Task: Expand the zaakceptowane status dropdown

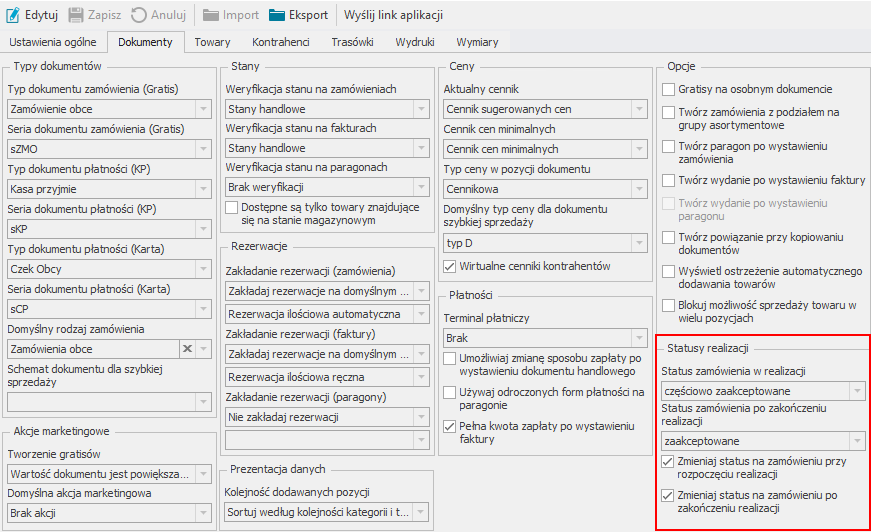Action: 857,441
